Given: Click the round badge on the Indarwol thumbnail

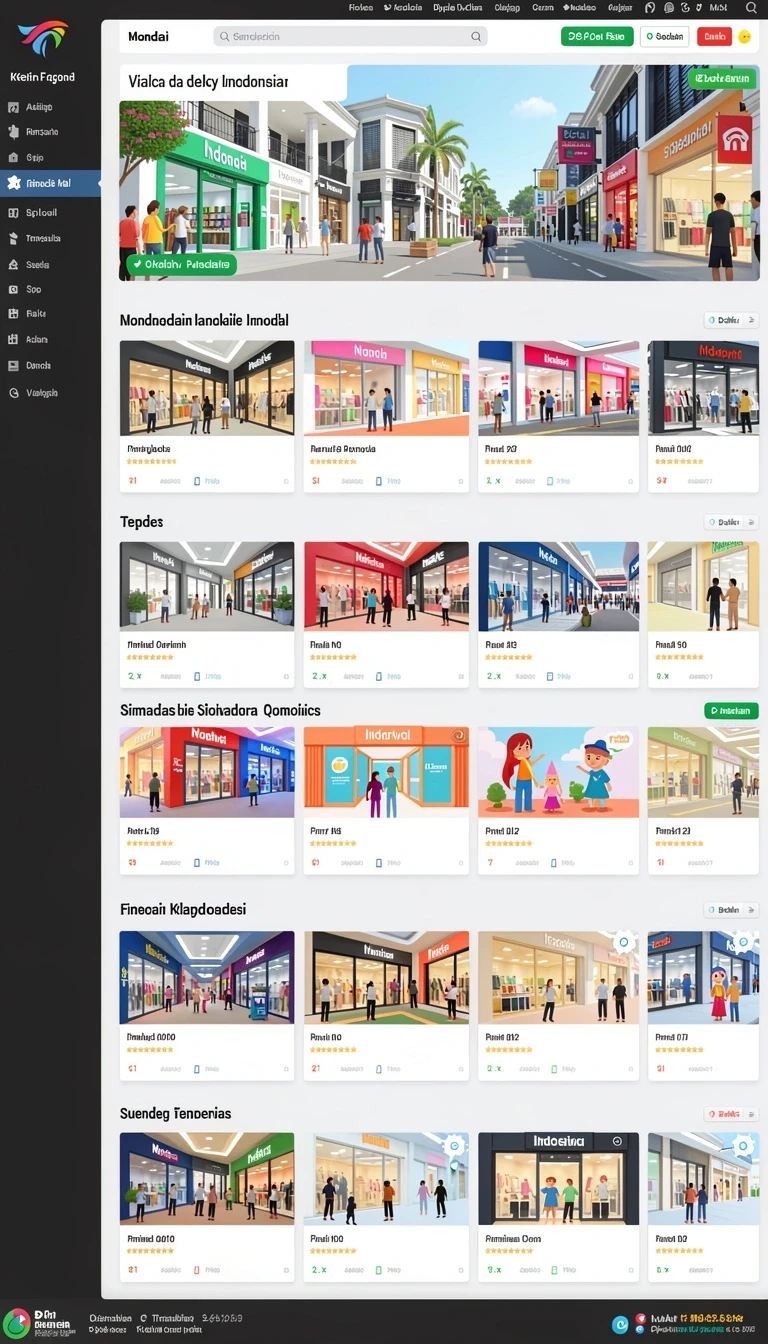Looking at the screenshot, I should 459,736.
